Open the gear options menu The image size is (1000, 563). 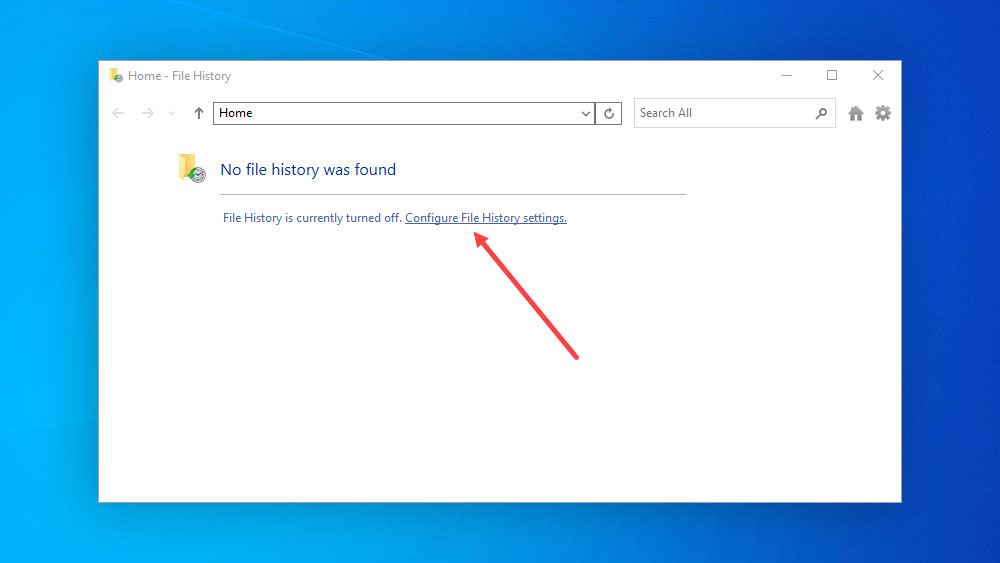point(883,113)
